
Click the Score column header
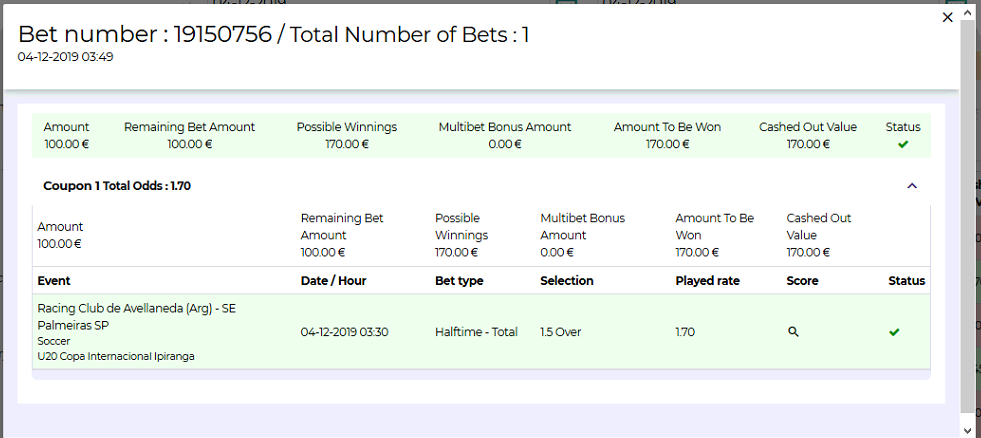(803, 281)
